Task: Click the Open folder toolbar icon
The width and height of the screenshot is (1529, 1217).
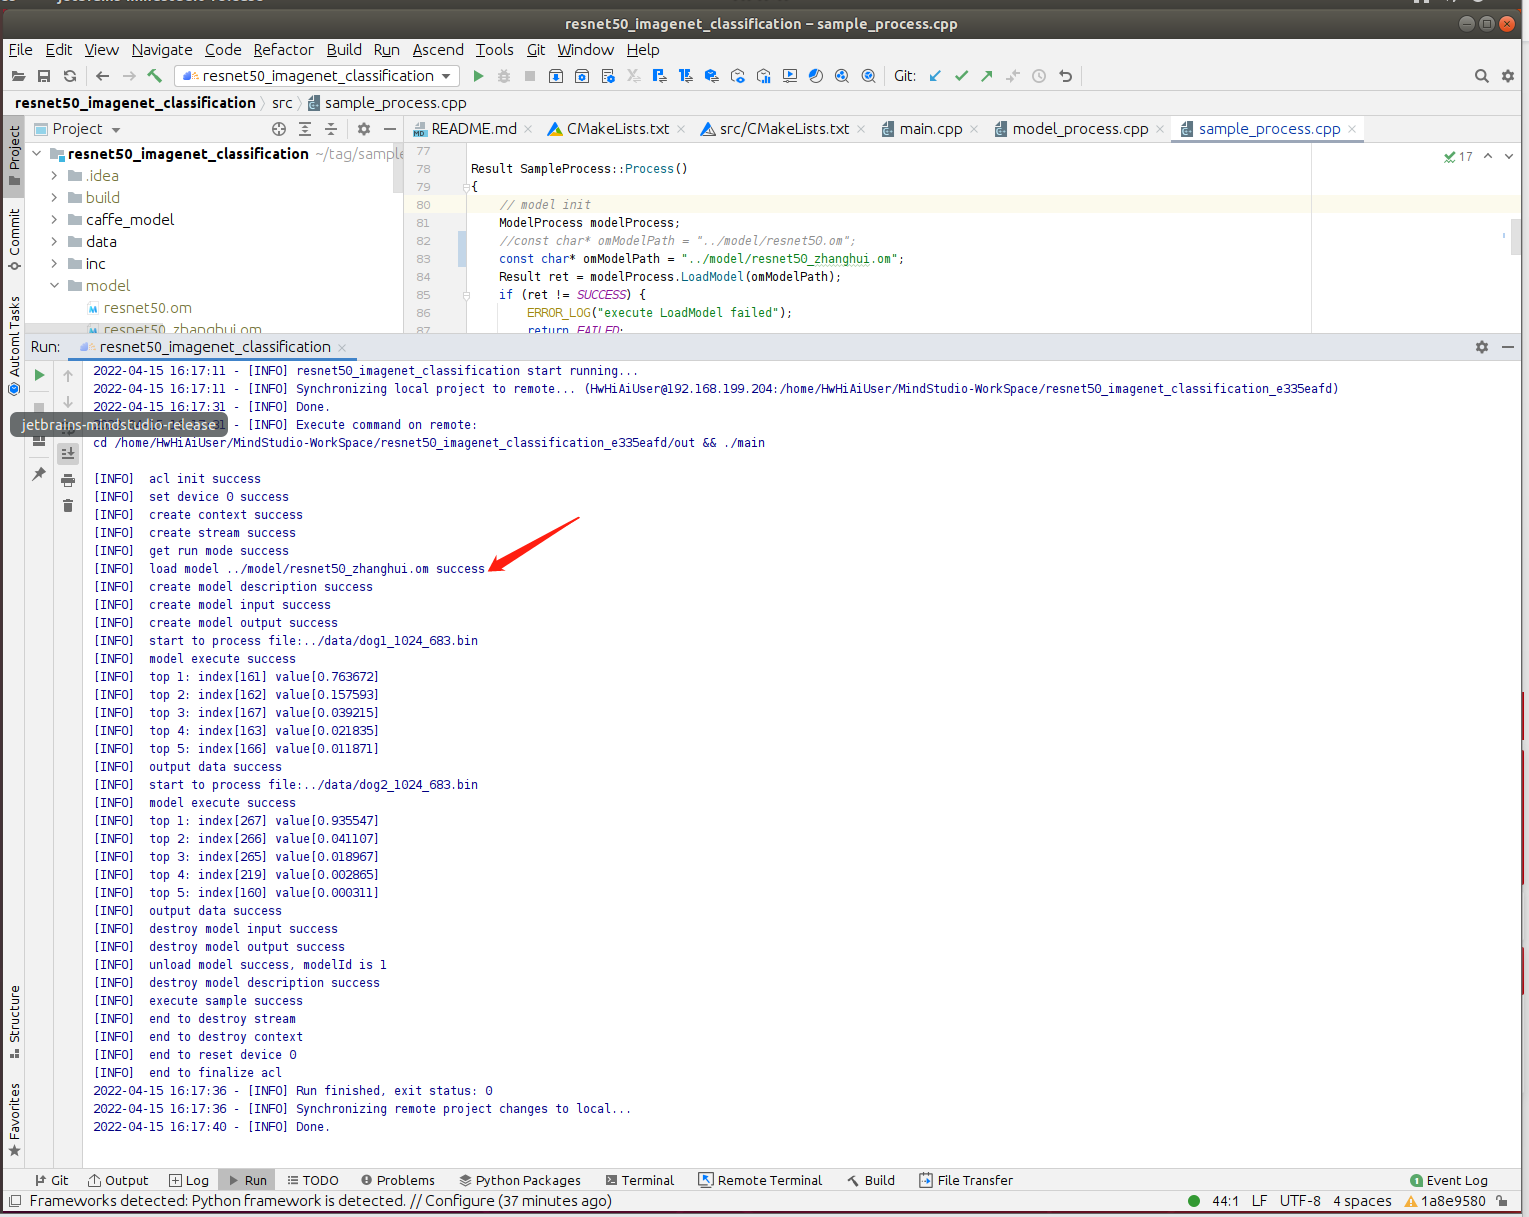Action: (x=18, y=76)
